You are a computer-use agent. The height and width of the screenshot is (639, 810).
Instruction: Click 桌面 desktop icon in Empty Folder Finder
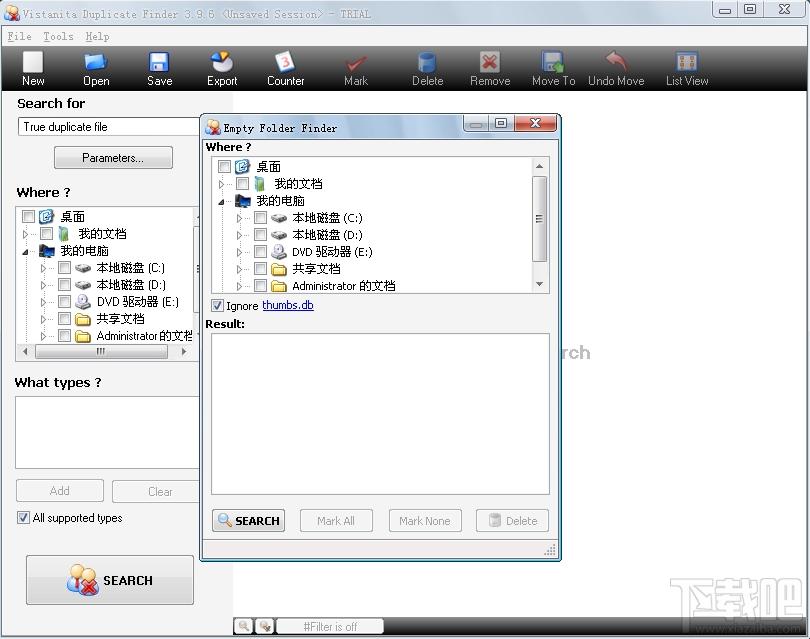tap(242, 166)
